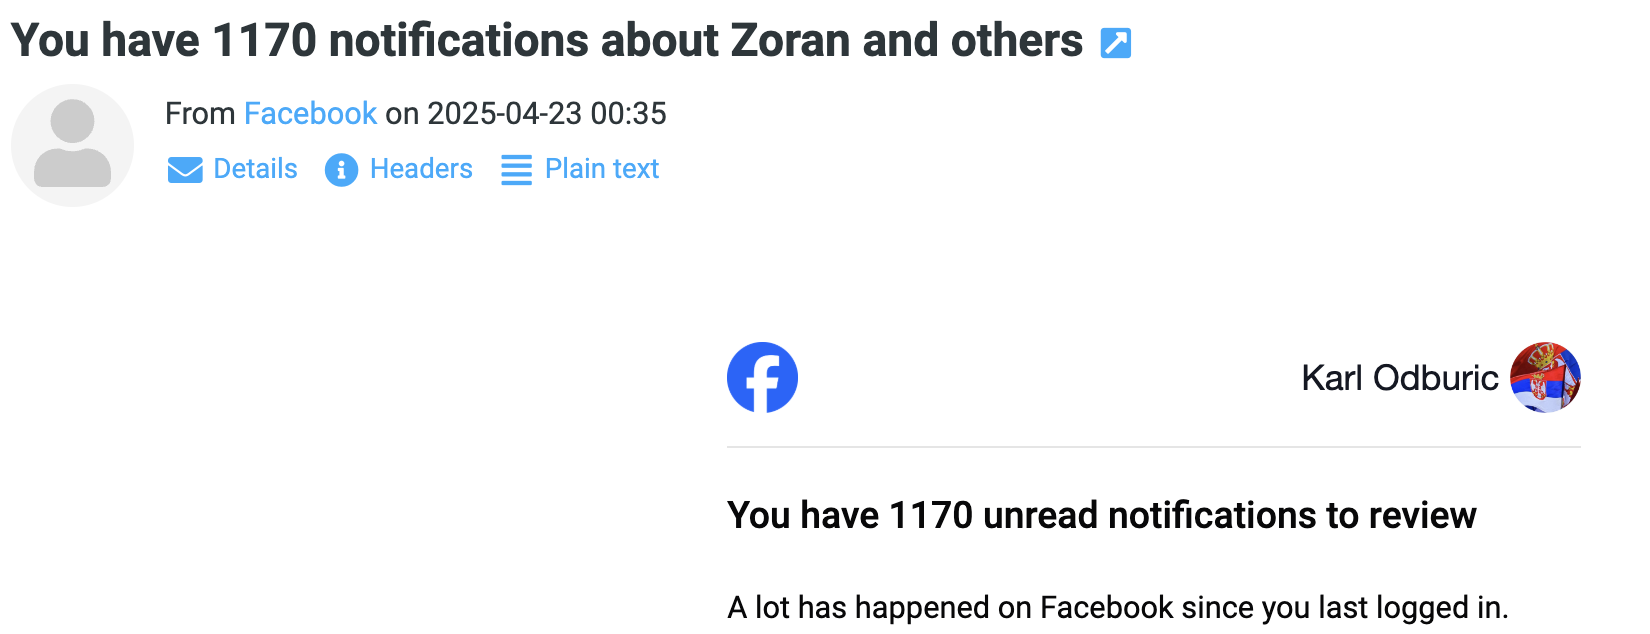Switch to the Headers view
This screenshot has height=634, width=1650.
tap(421, 169)
